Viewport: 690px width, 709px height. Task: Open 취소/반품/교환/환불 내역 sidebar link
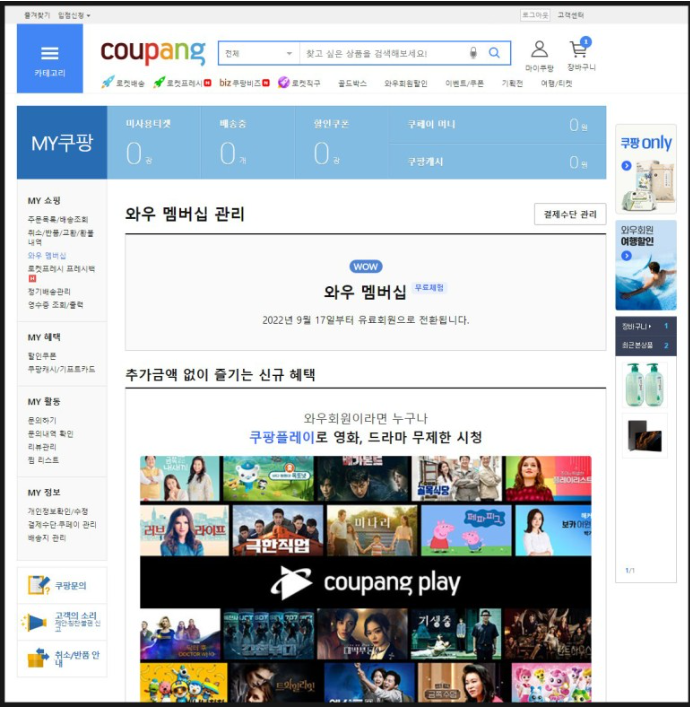click(61, 237)
